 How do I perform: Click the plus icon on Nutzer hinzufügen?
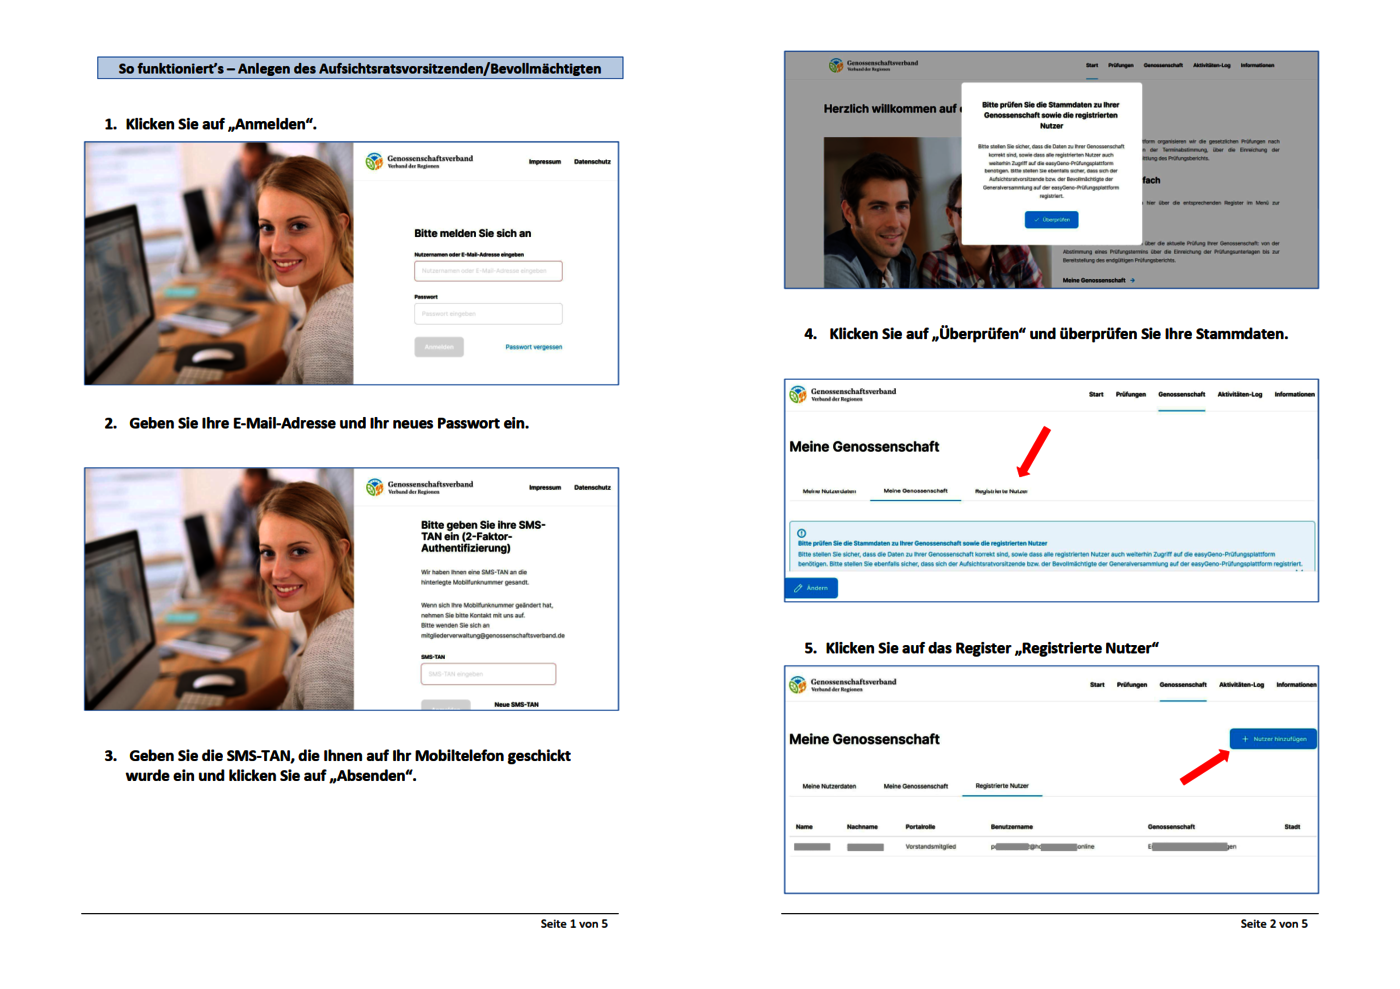[x=1245, y=739]
